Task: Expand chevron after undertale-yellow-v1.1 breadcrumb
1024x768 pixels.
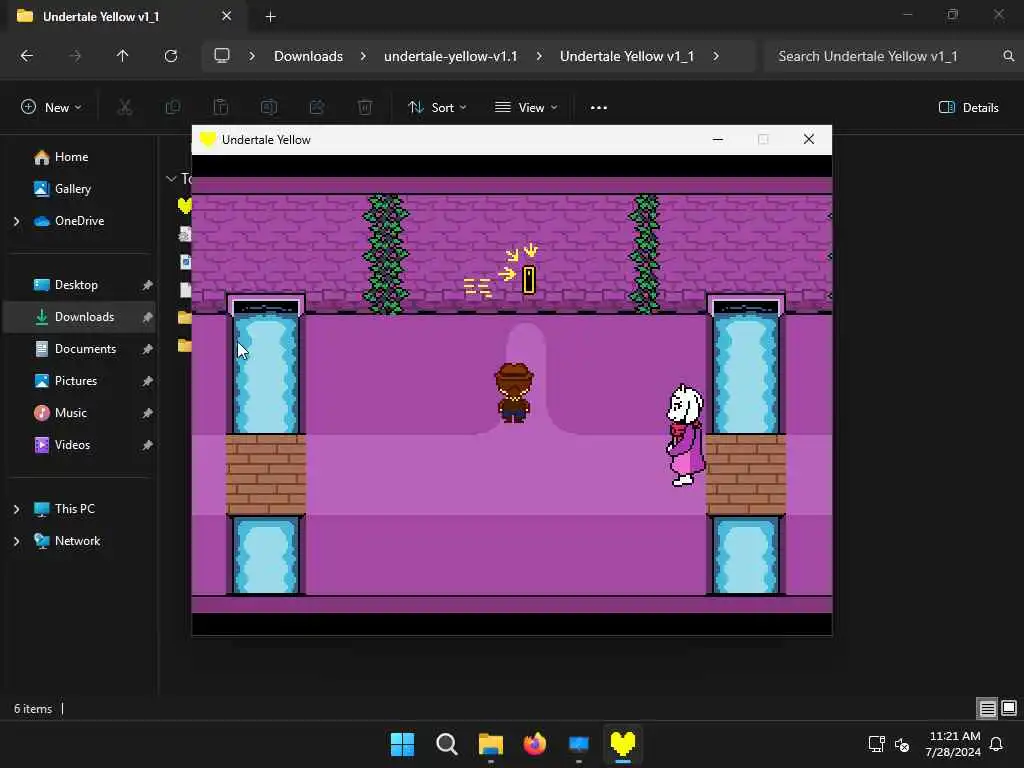Action: pos(539,56)
